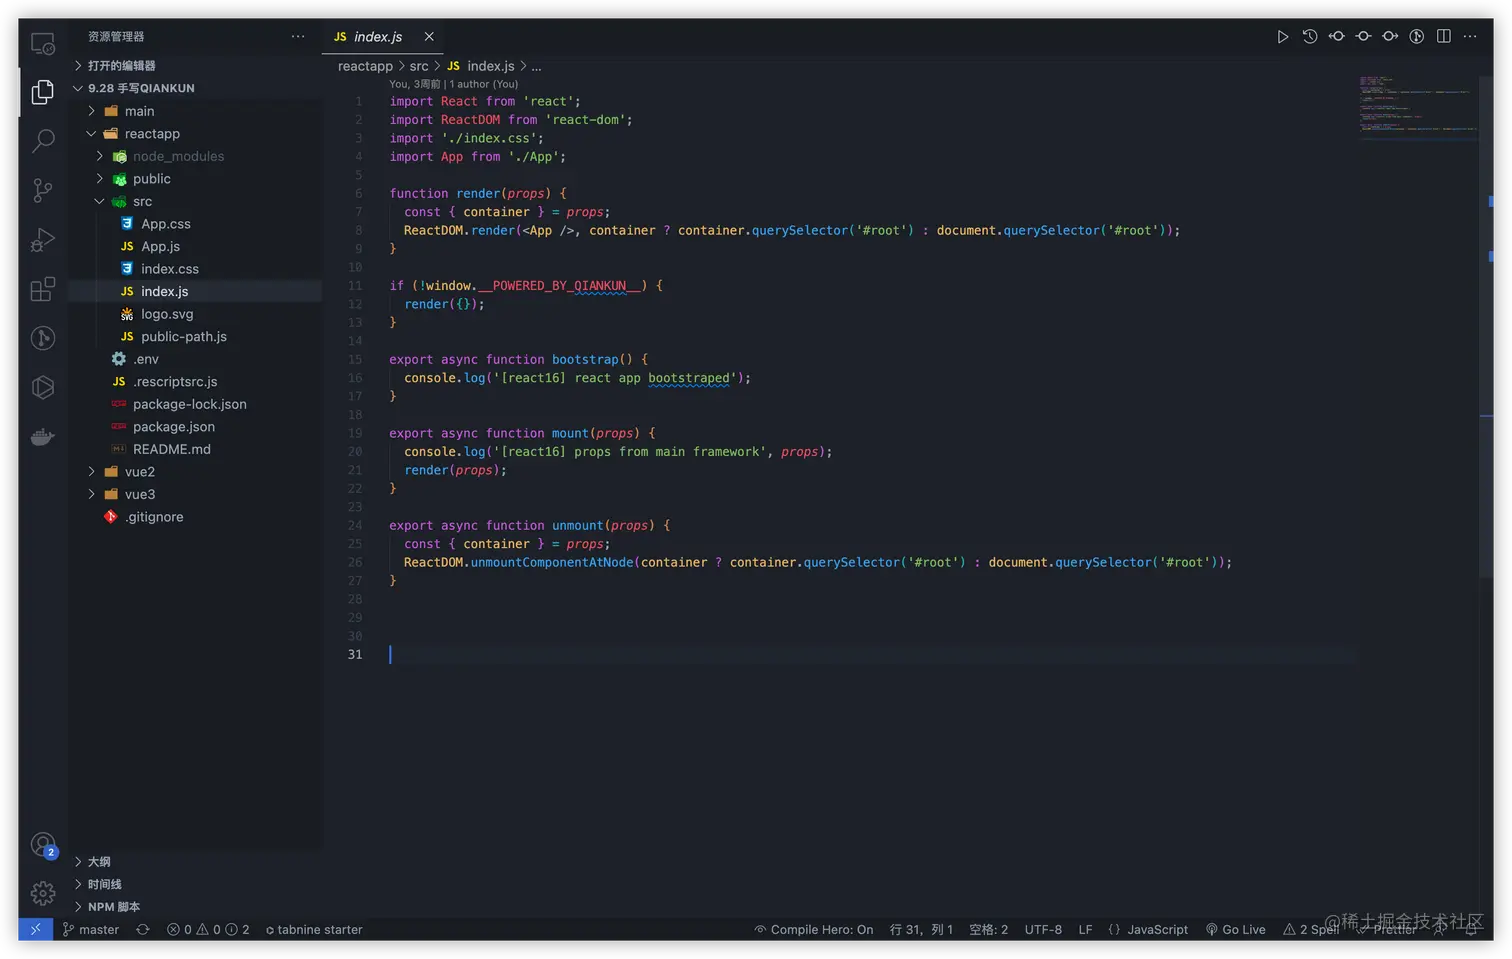Click the middle commit circle icon in the editor toolbar
This screenshot has height=959, width=1512.
[x=1363, y=37]
